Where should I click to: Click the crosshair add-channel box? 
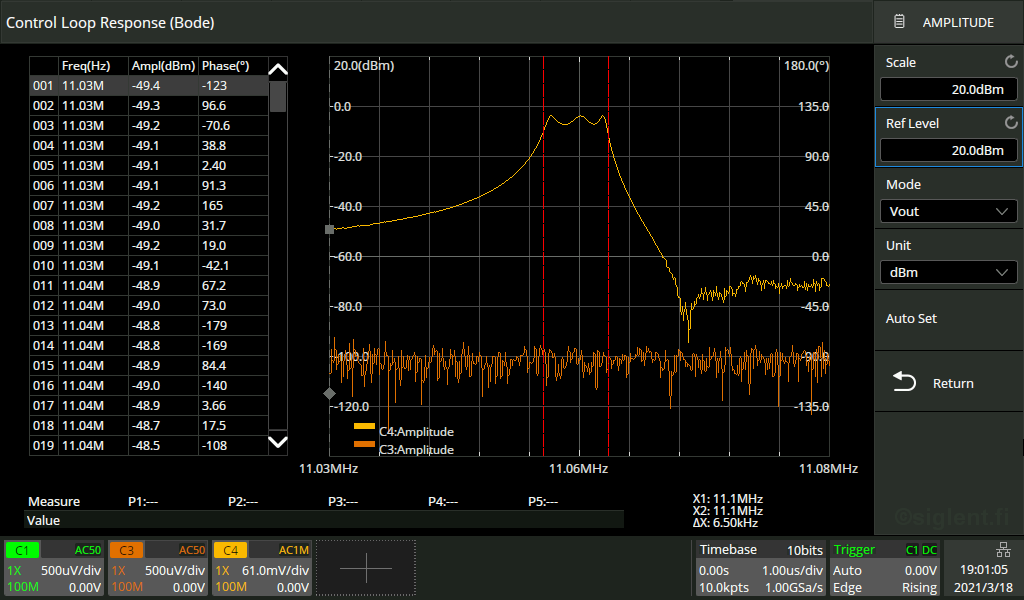point(366,567)
